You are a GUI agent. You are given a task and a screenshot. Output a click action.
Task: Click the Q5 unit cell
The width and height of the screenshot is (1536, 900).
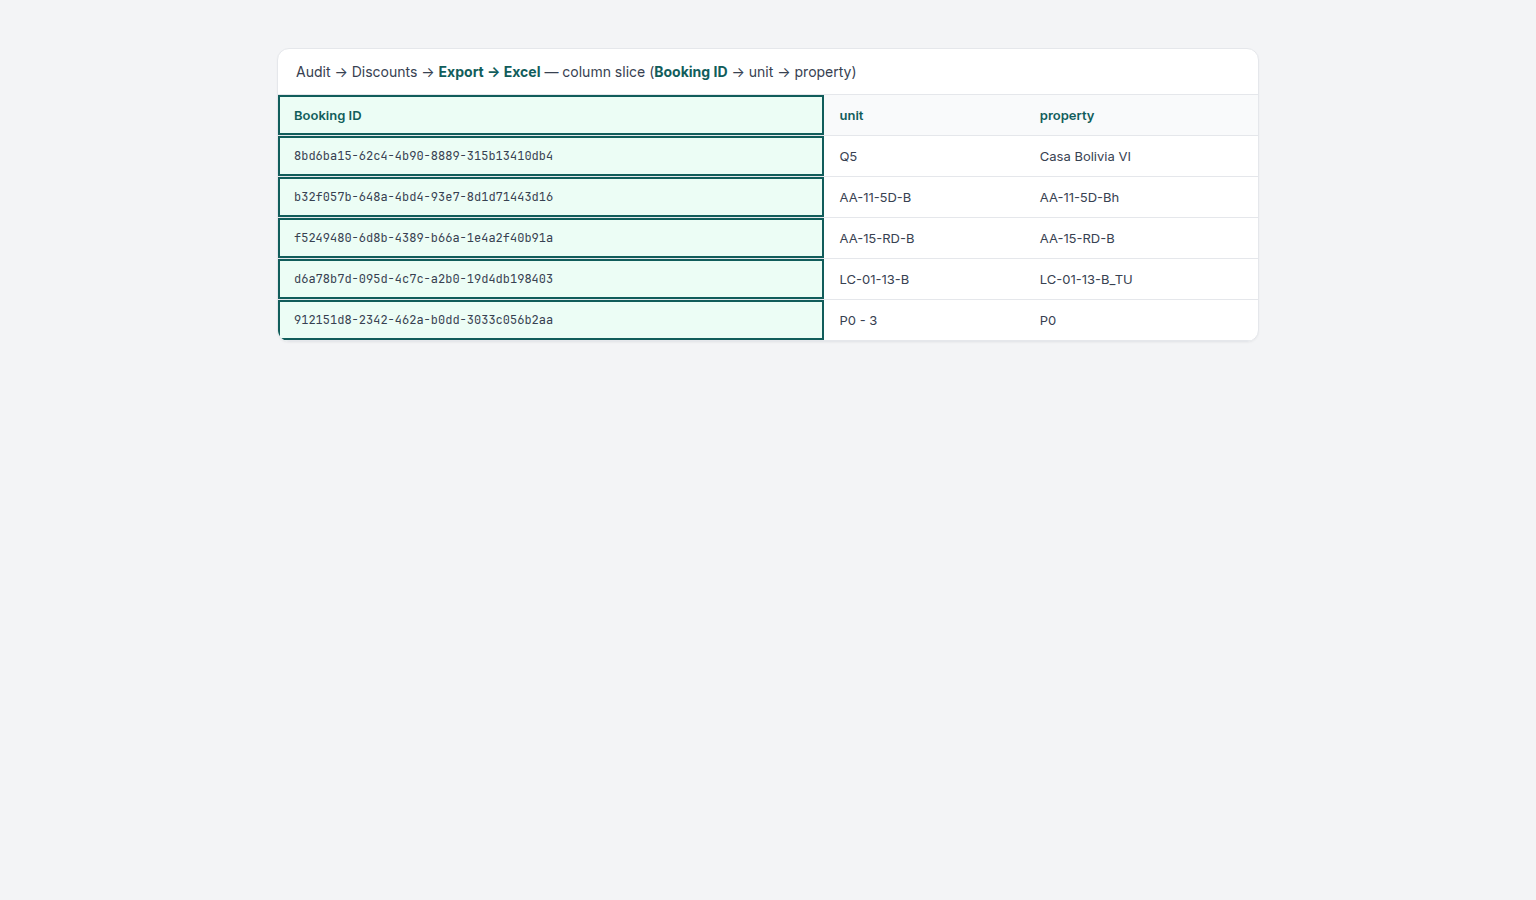coord(924,156)
